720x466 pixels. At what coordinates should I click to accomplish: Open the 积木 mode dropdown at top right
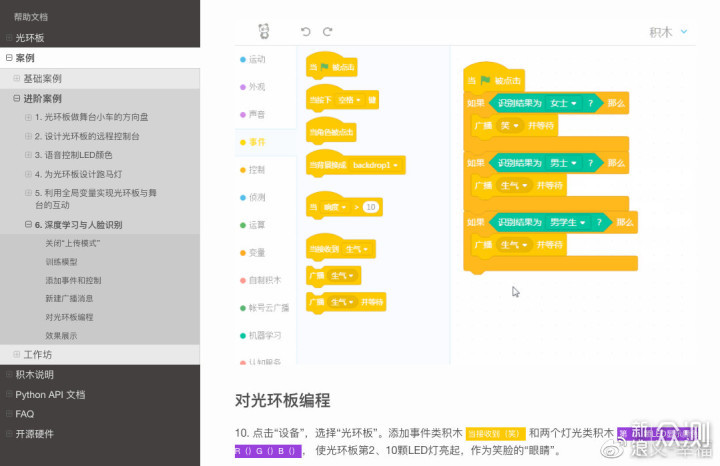tap(669, 32)
